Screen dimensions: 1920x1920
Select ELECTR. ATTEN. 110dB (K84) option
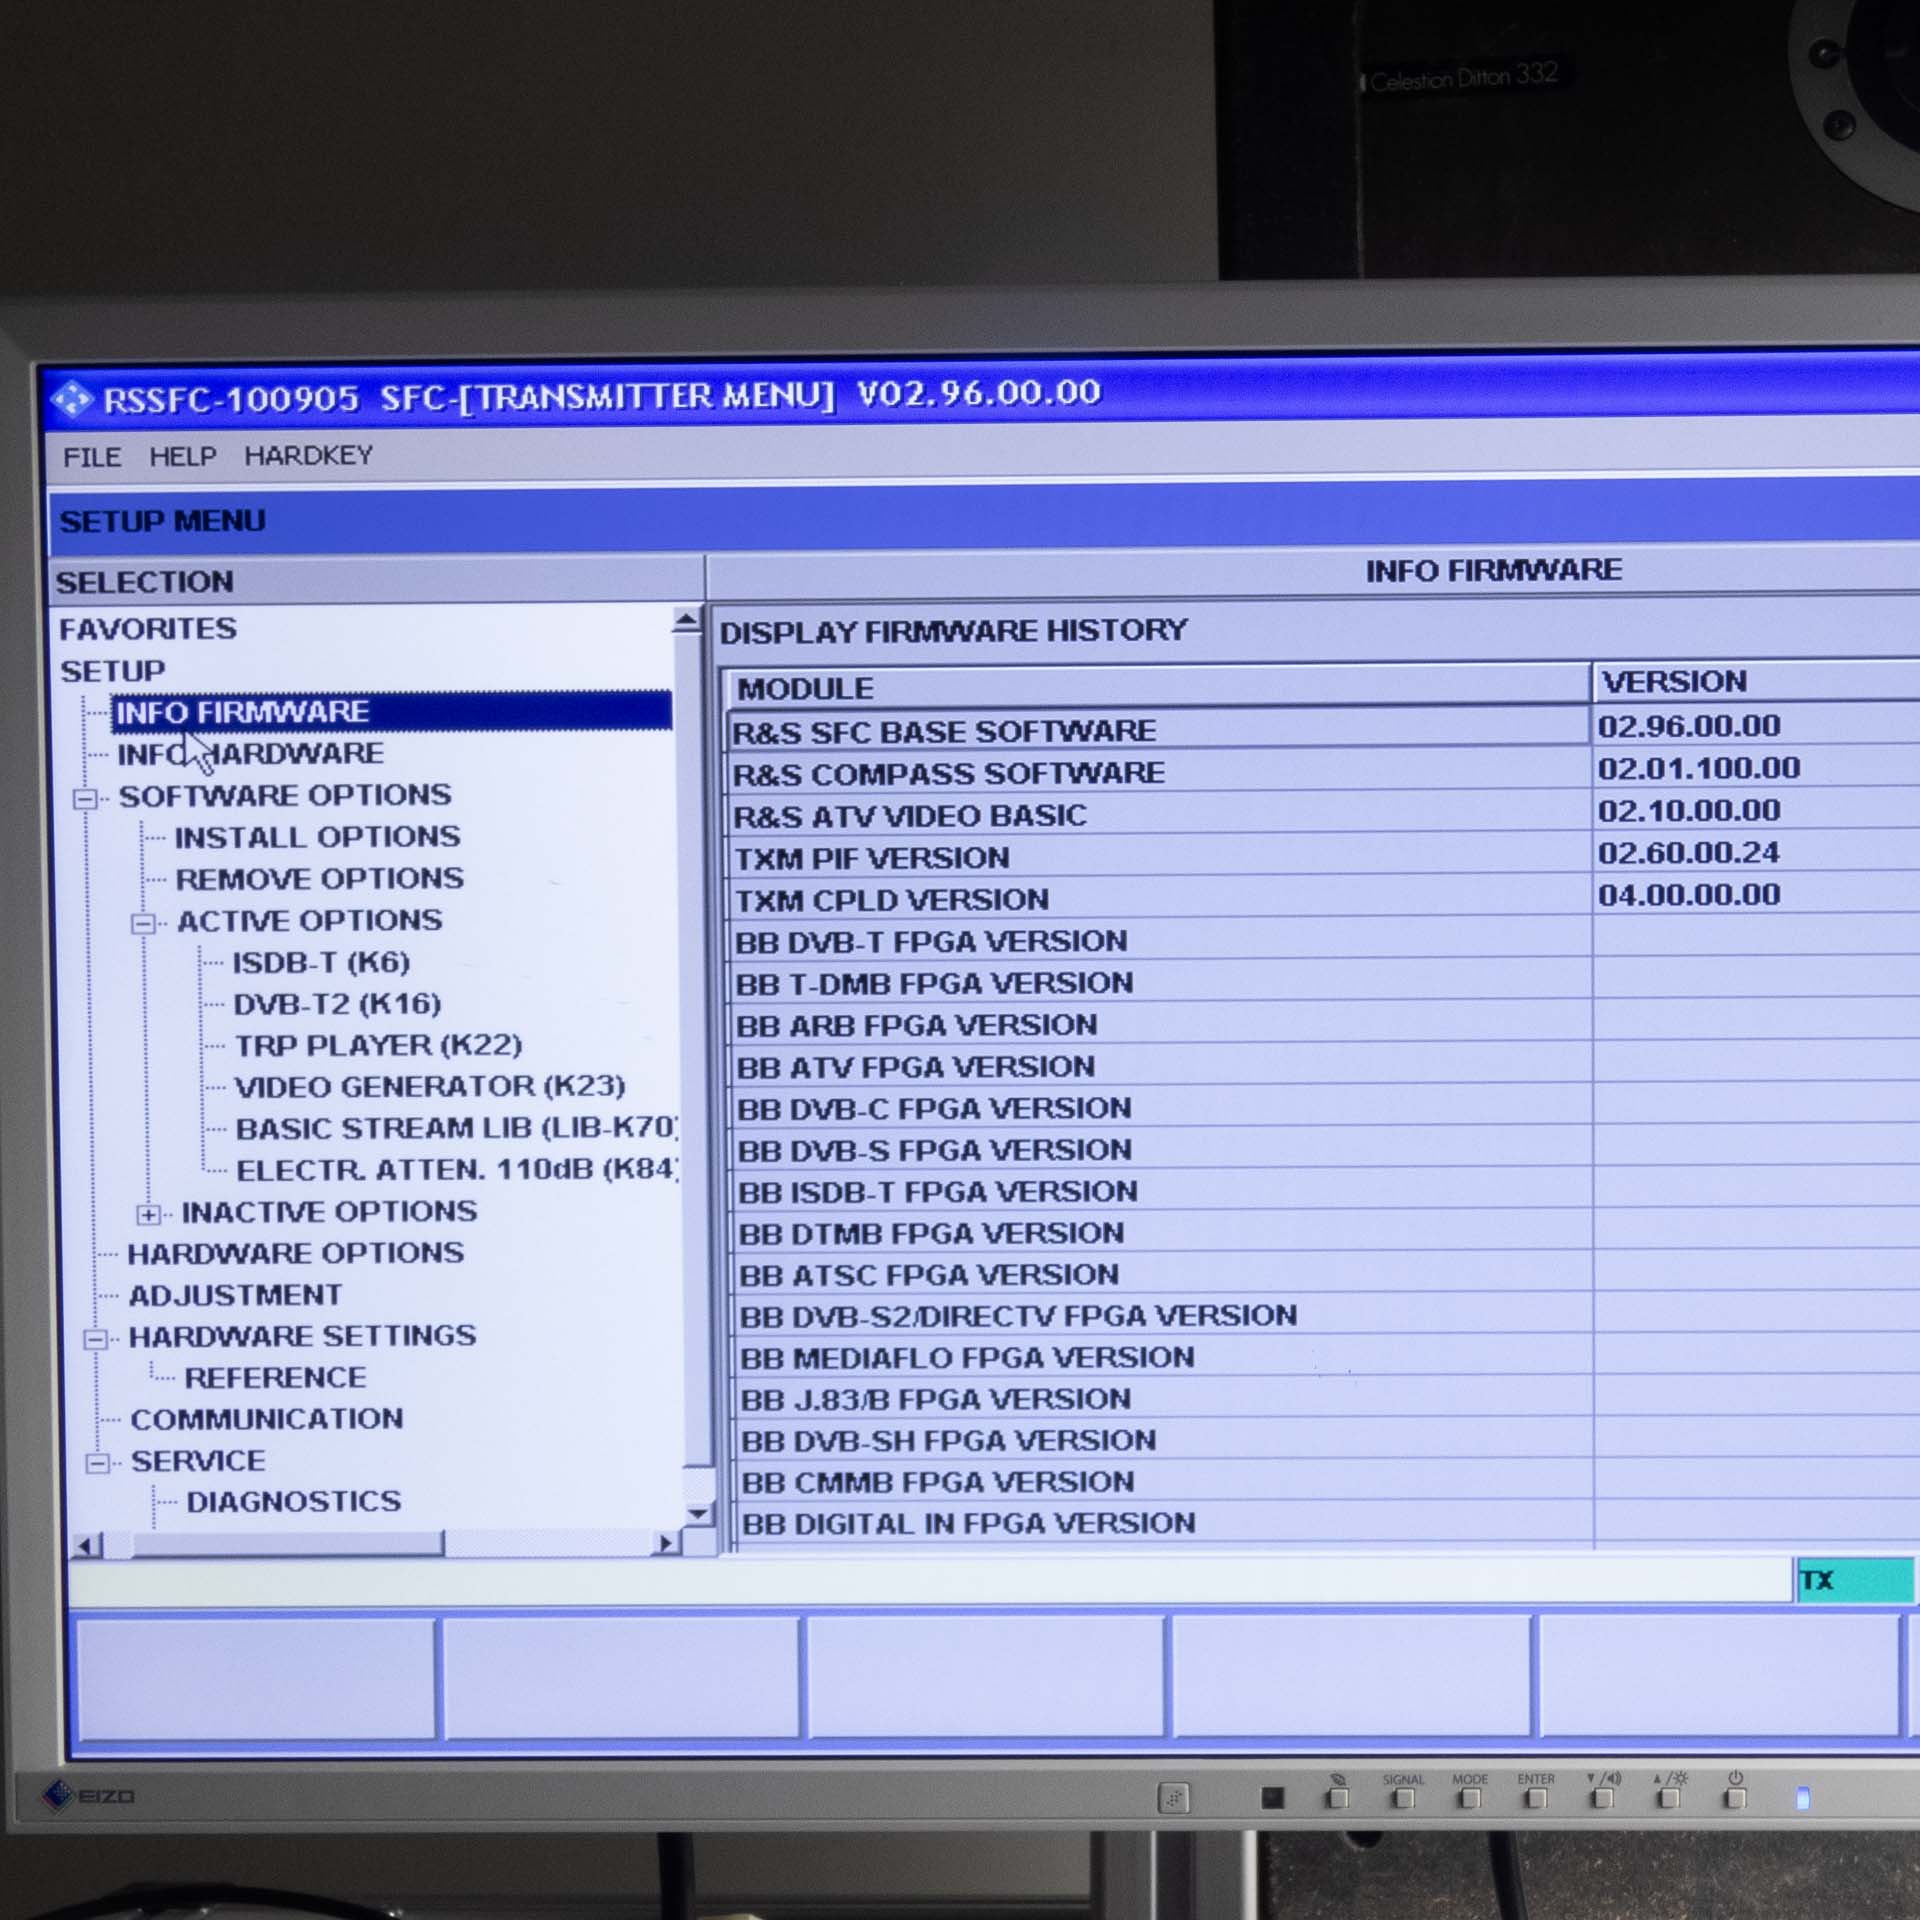point(458,1169)
